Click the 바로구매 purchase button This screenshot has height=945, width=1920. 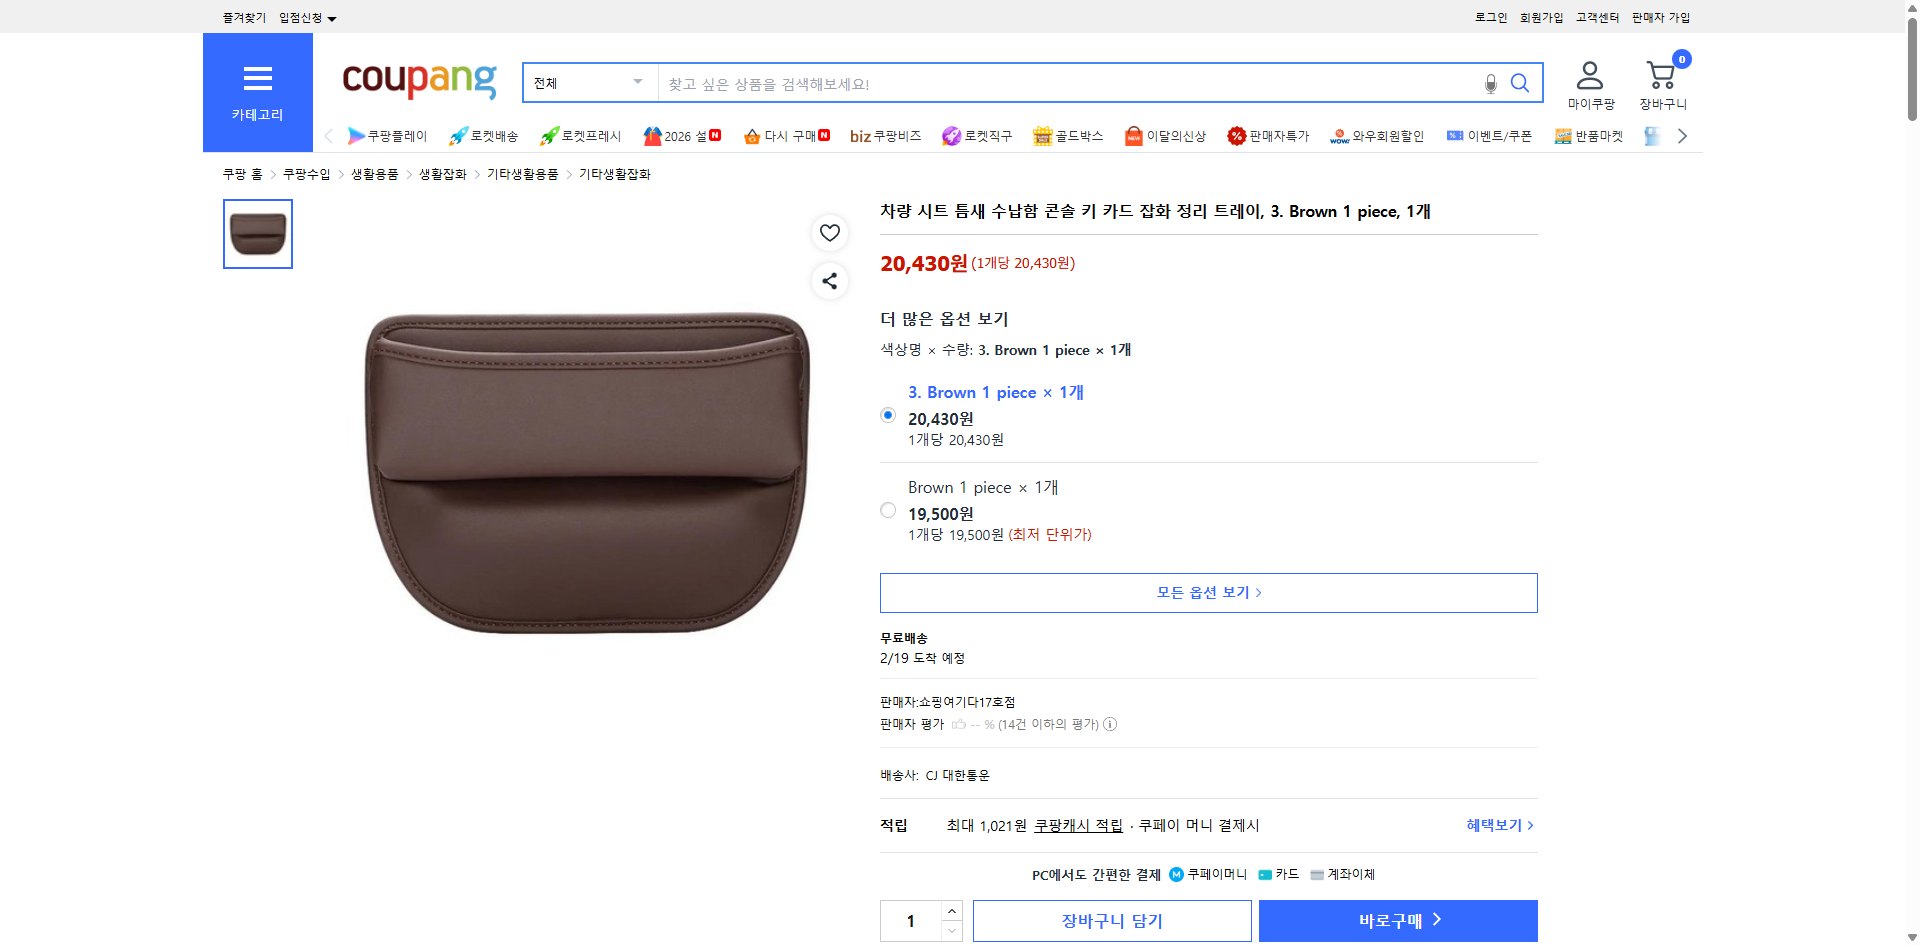(1397, 920)
